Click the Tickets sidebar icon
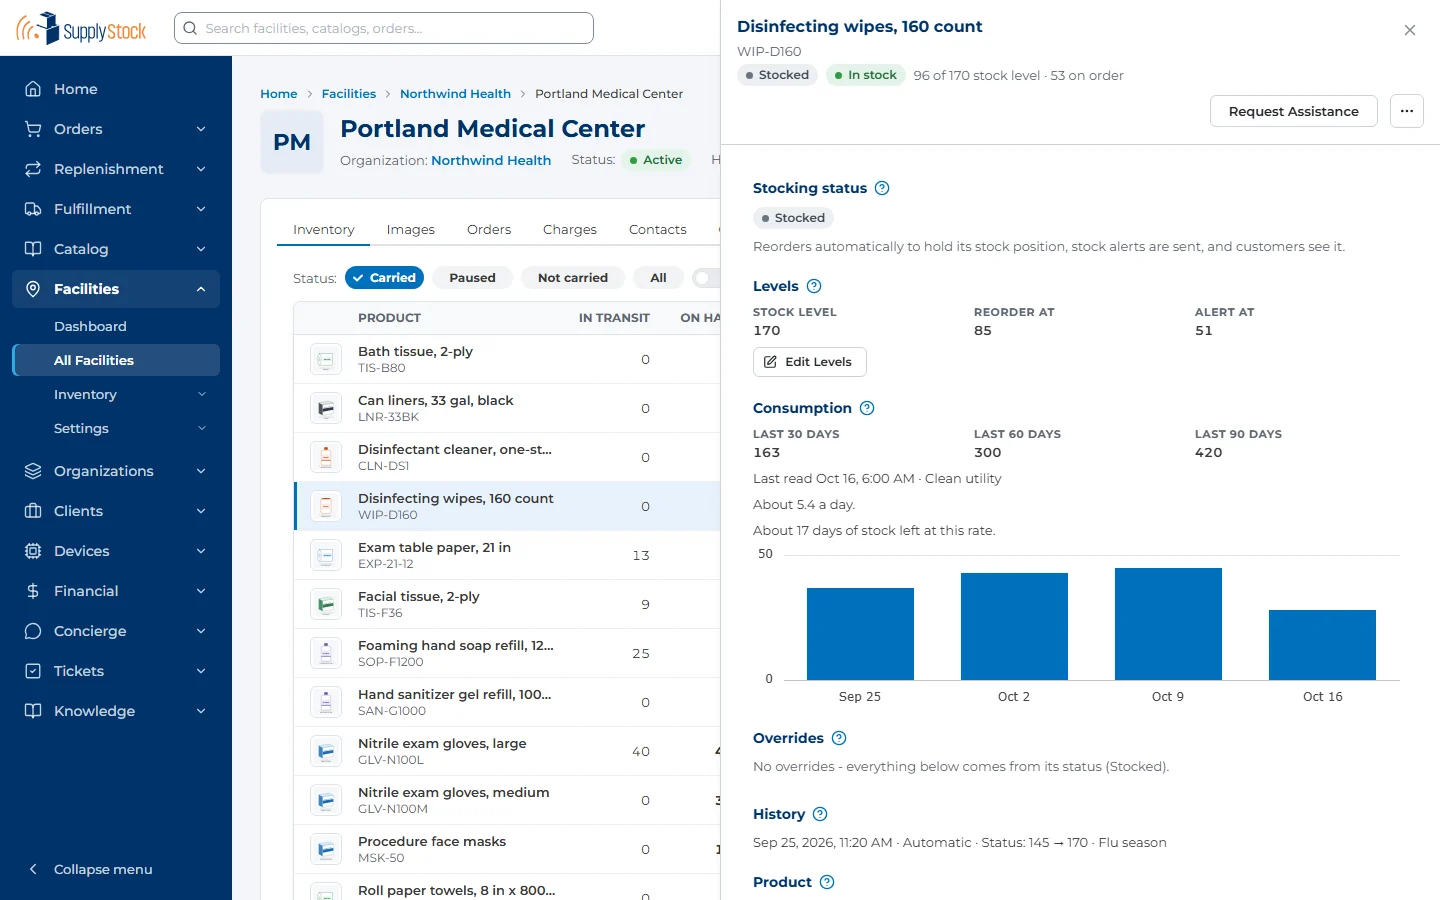The image size is (1440, 900). click(33, 671)
